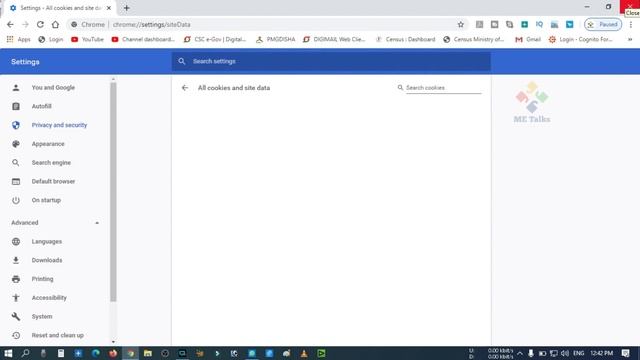Open the Apps bookmark shortcut
Screen dimensions: 640x360
tap(19, 39)
